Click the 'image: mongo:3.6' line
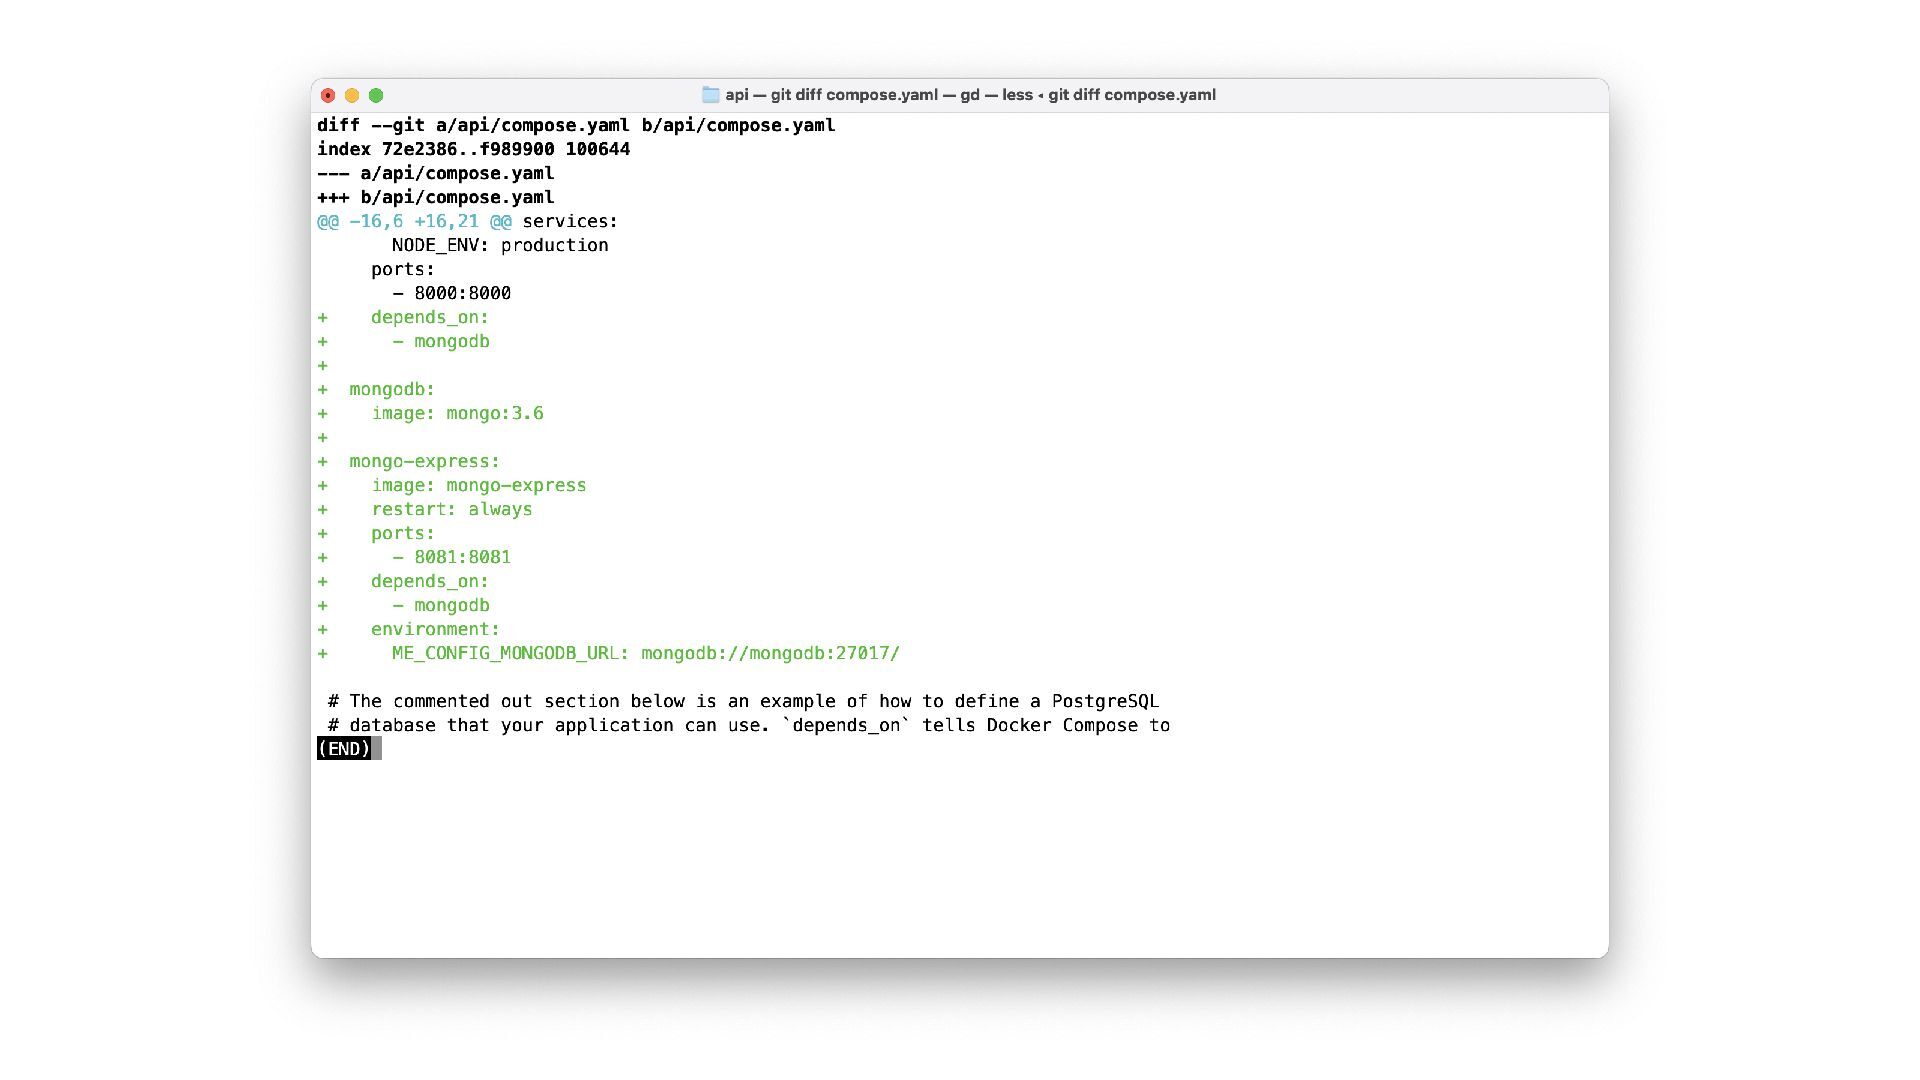1920x1080 pixels. 458,413
